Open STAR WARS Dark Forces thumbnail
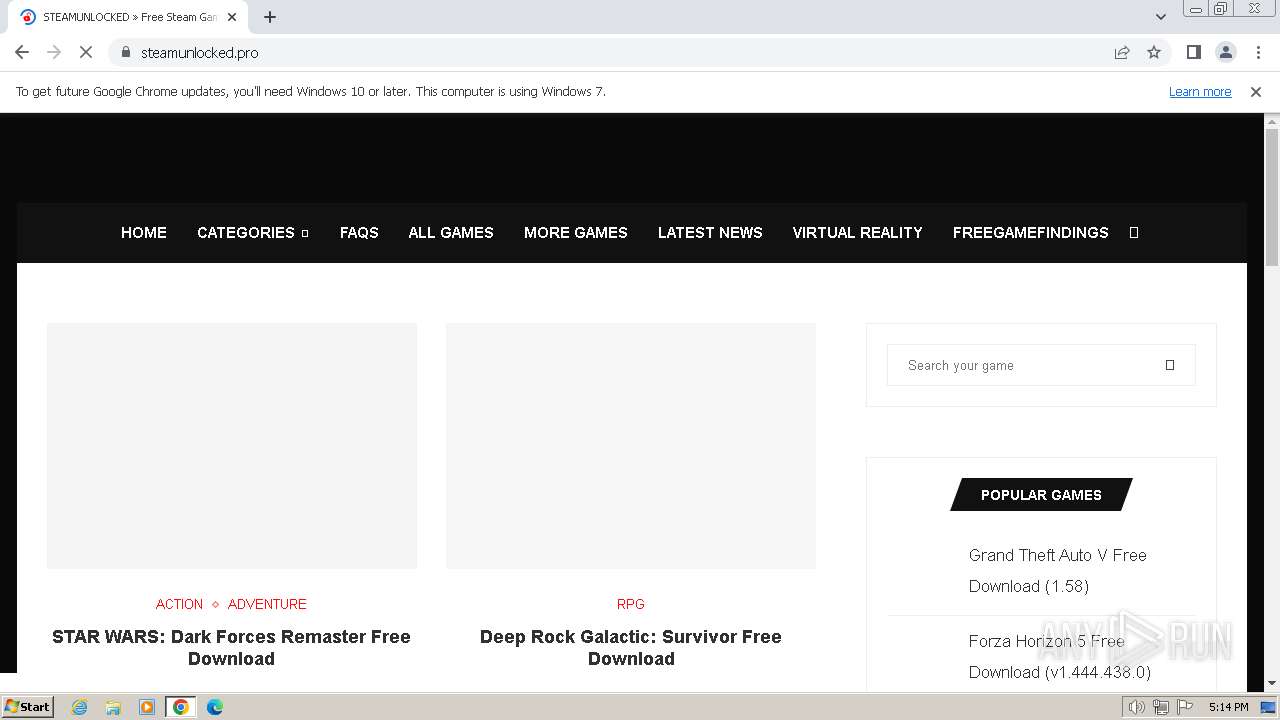The width and height of the screenshot is (1280, 720). coord(232,445)
